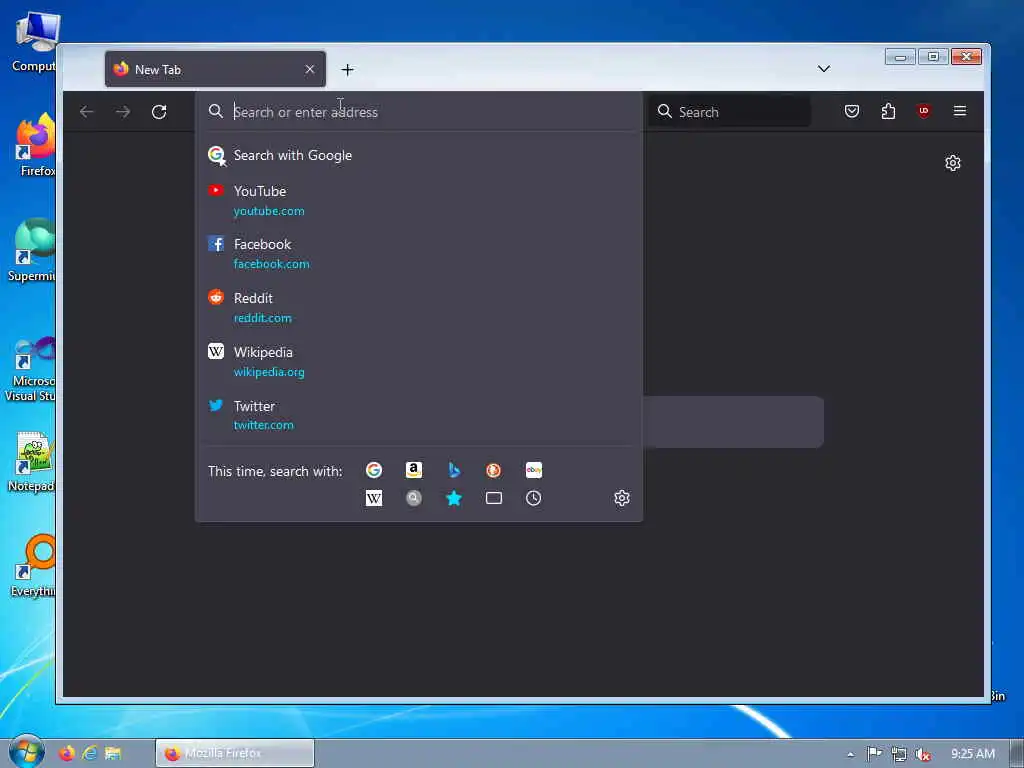Open a new tab with plus button
Screen dimensions: 1024x768
point(347,69)
